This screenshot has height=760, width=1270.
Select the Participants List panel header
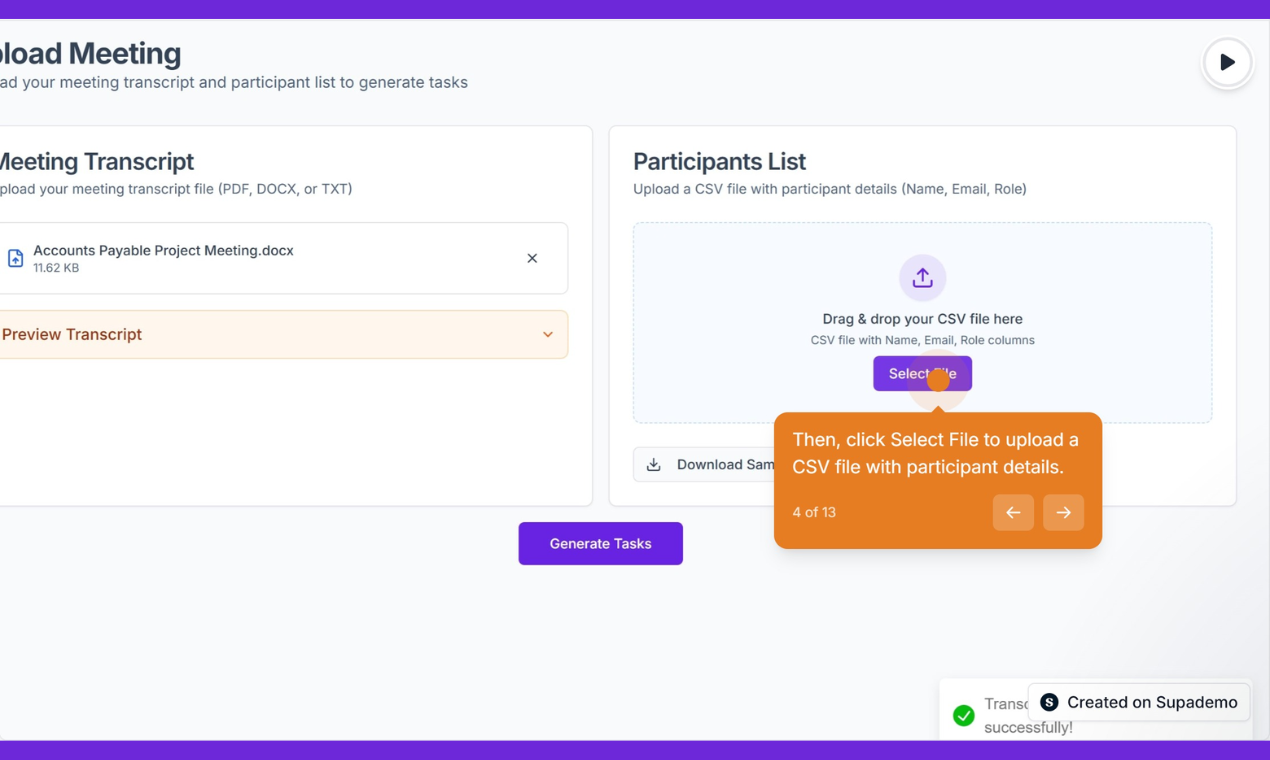coord(719,161)
